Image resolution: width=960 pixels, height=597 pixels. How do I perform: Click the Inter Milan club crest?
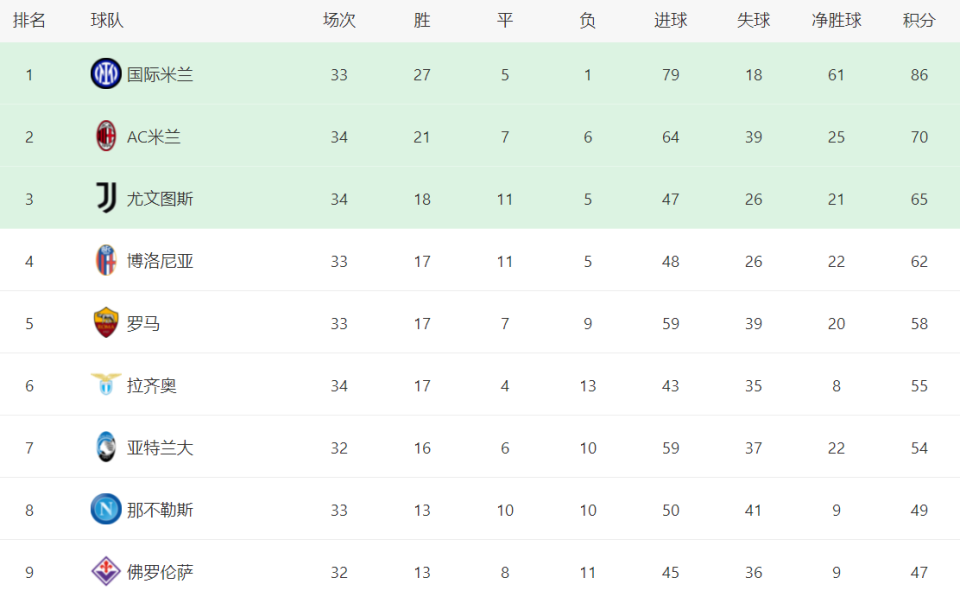click(106, 73)
